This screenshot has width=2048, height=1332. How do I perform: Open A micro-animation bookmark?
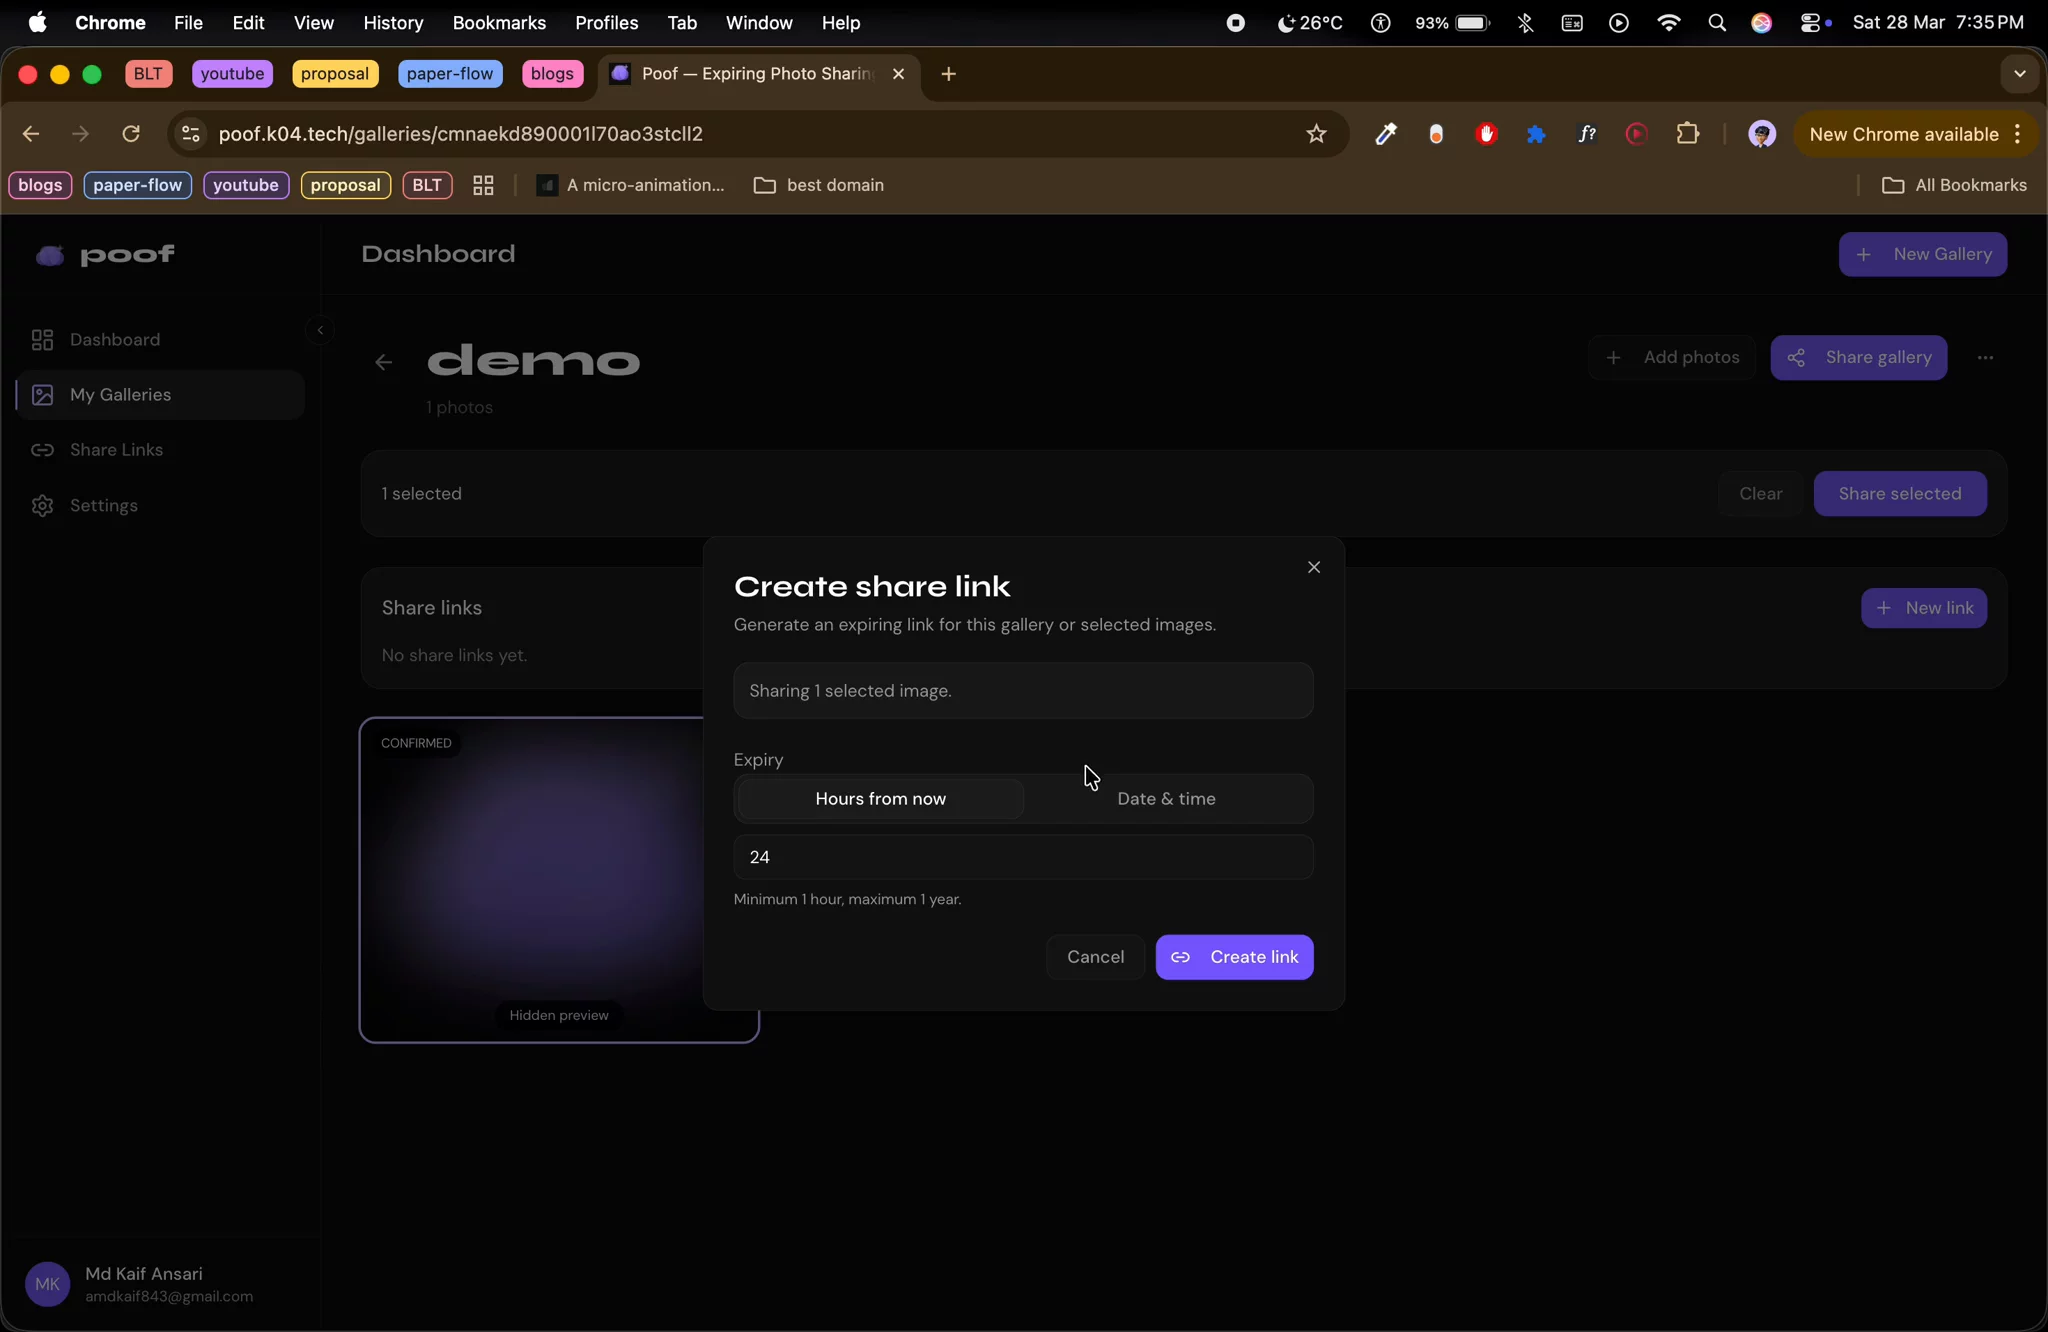tap(630, 185)
